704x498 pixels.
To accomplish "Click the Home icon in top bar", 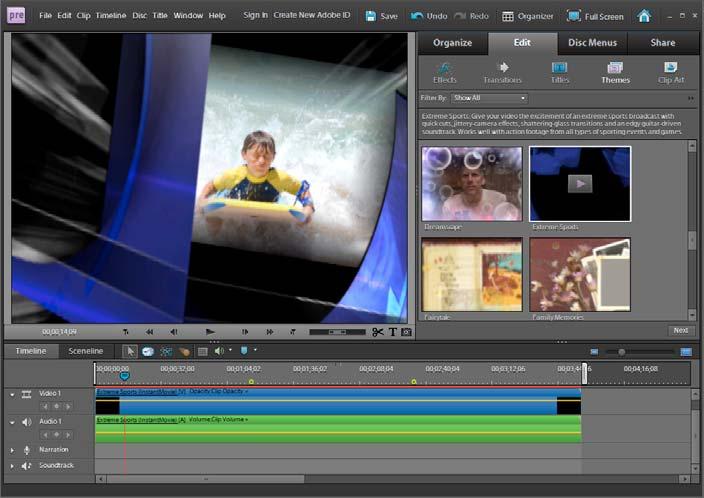I will (644, 16).
